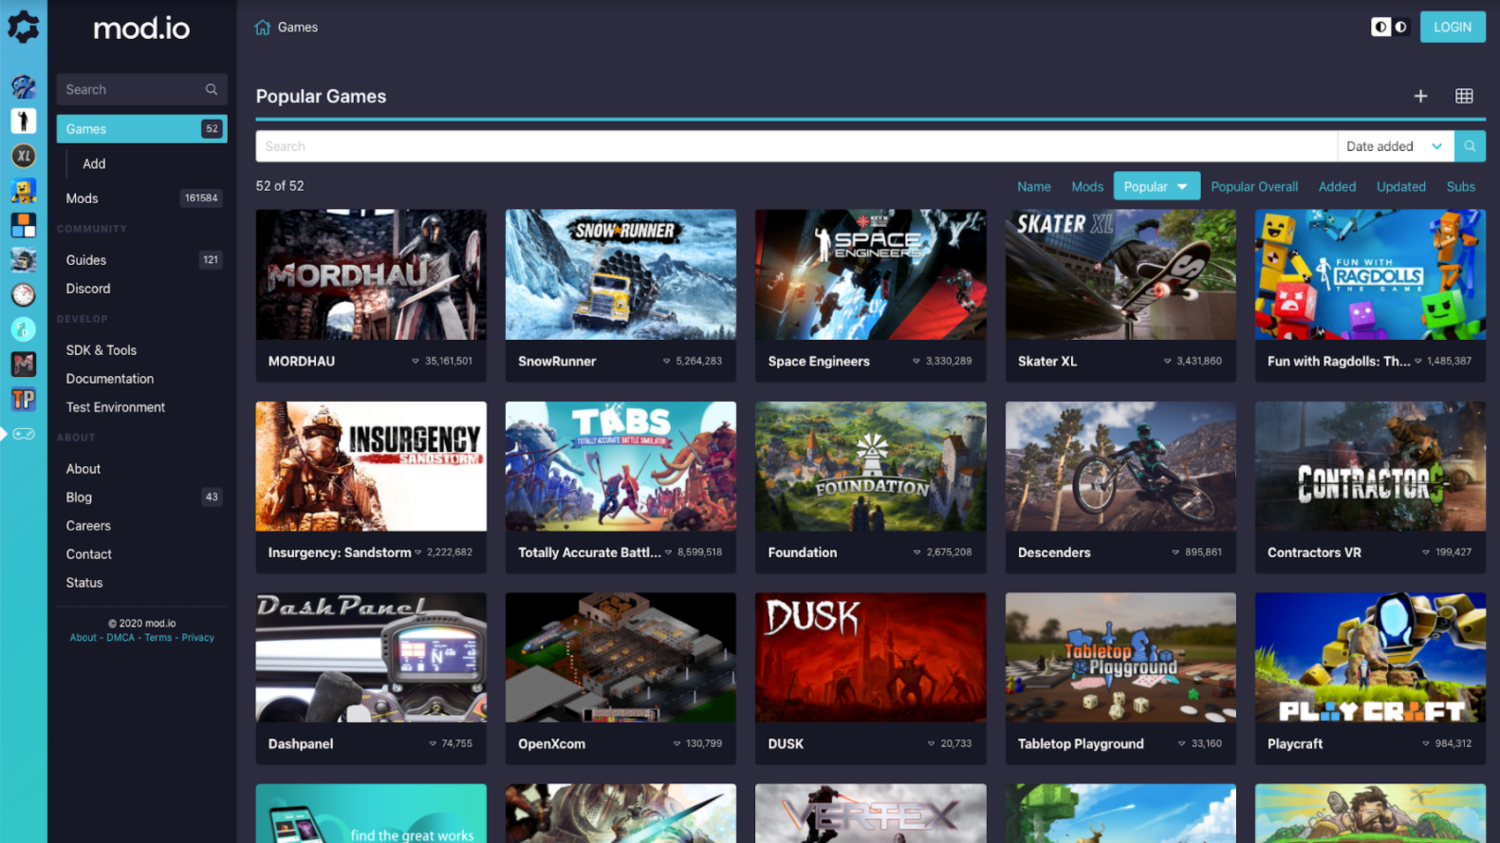Click the mod.io gear logo icon

point(23,27)
